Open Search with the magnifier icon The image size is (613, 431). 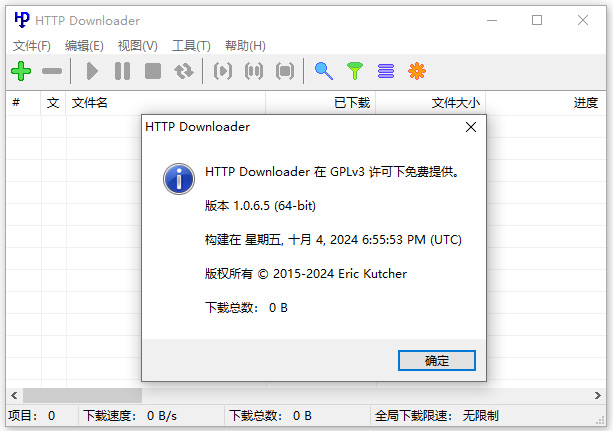click(324, 71)
